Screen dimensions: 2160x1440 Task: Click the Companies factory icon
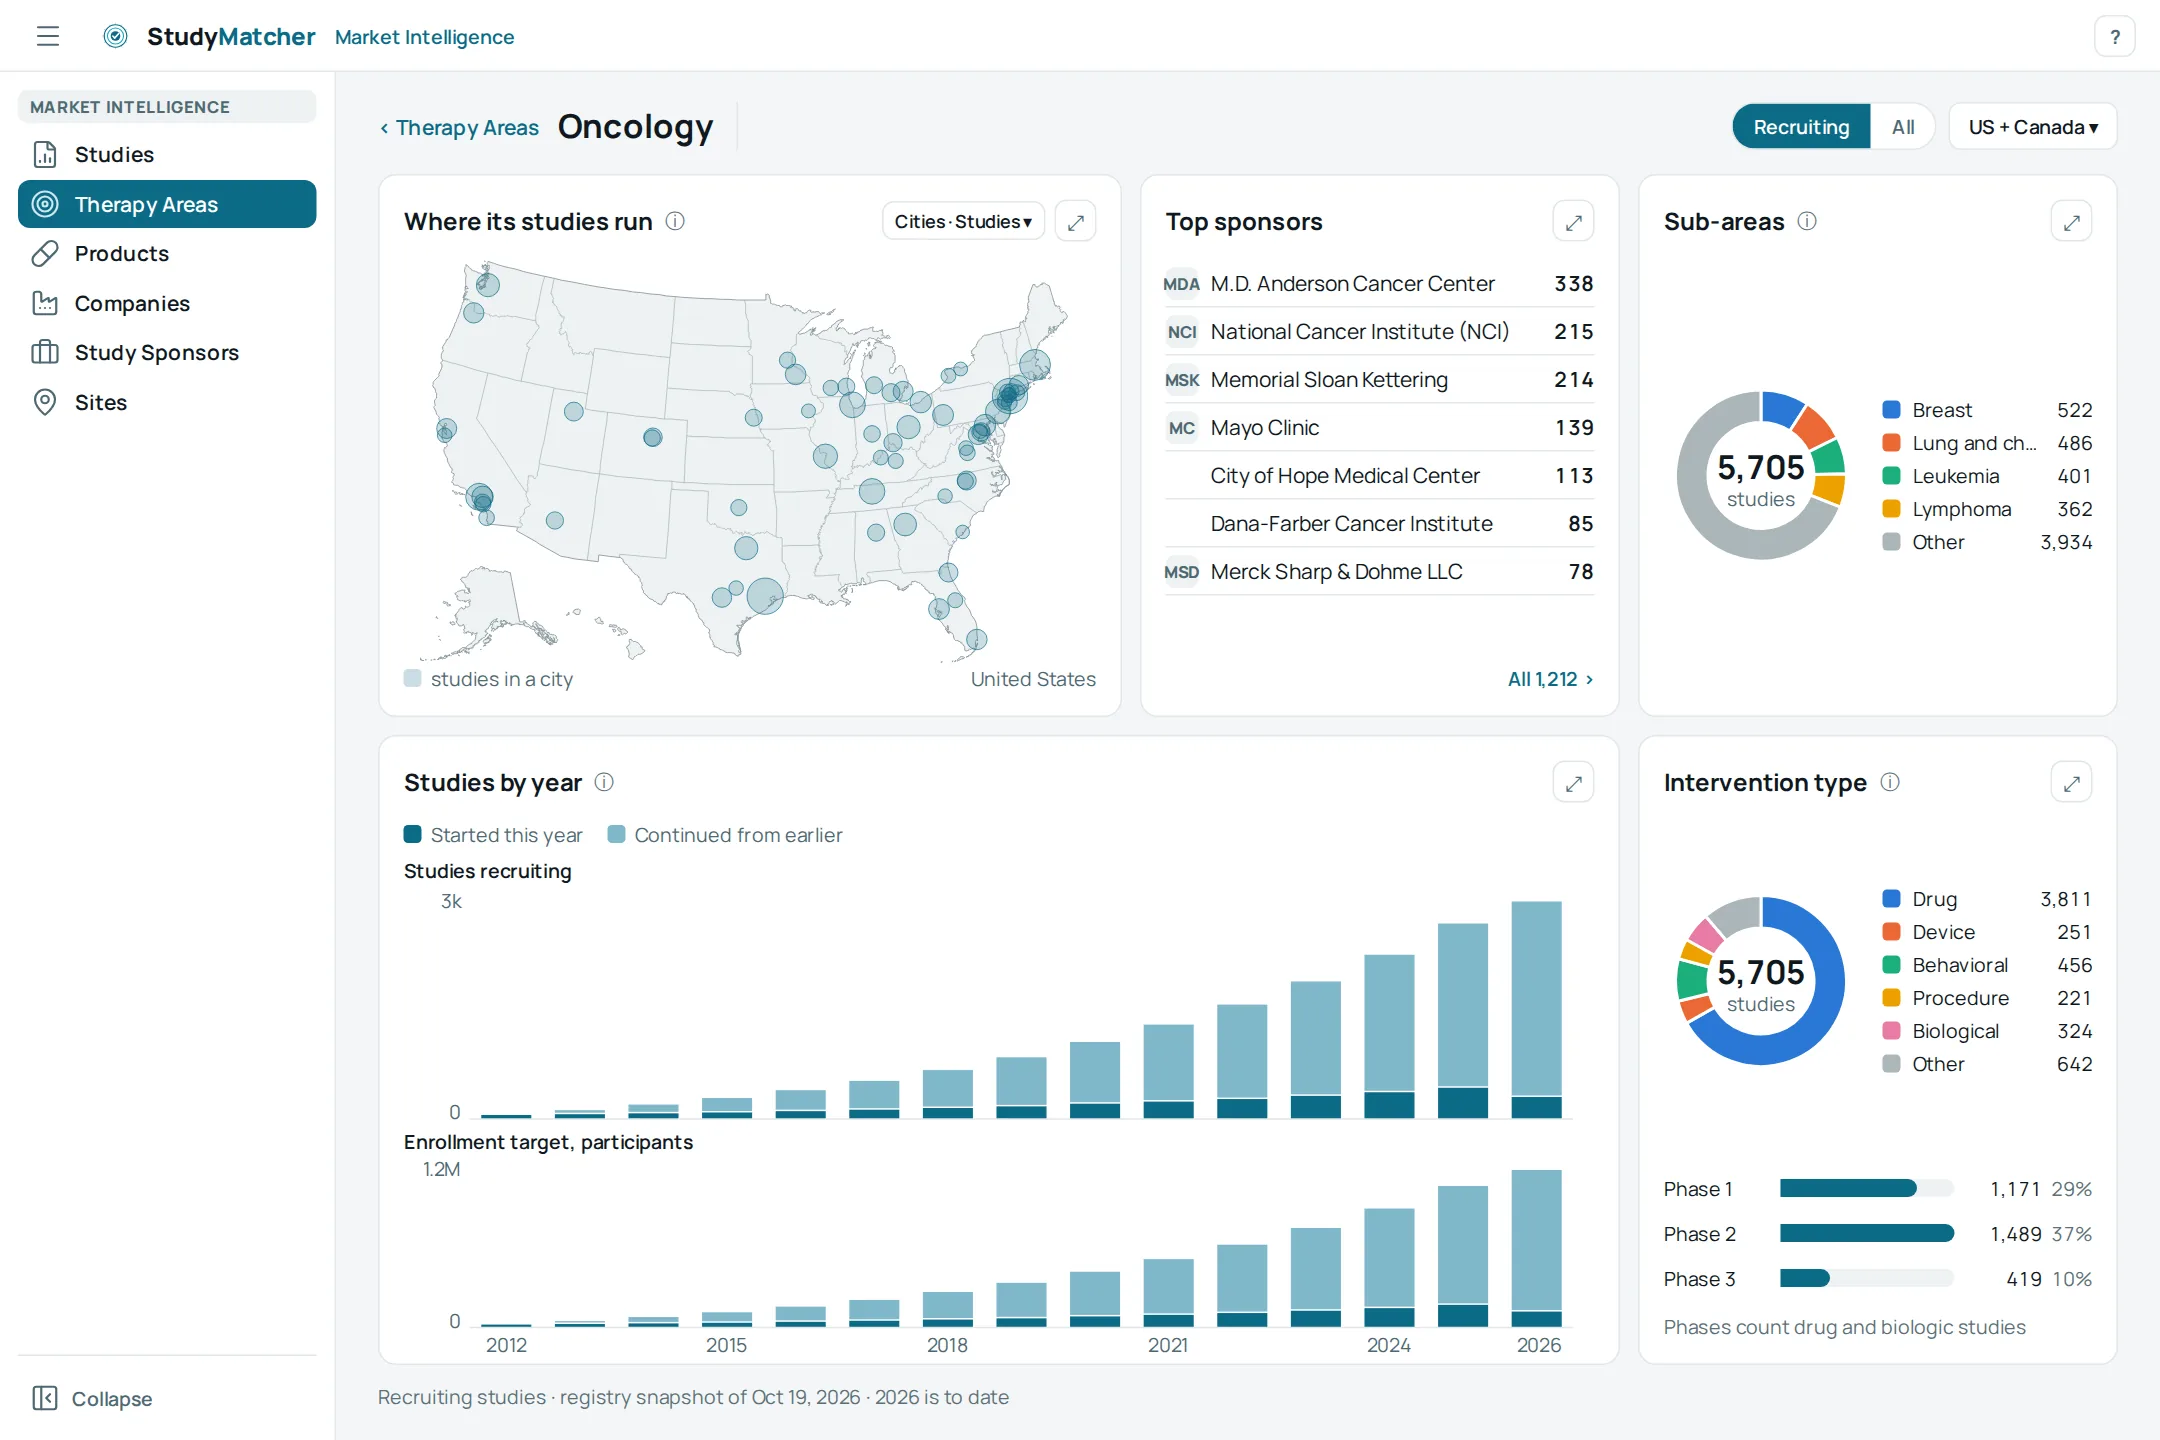point(45,303)
